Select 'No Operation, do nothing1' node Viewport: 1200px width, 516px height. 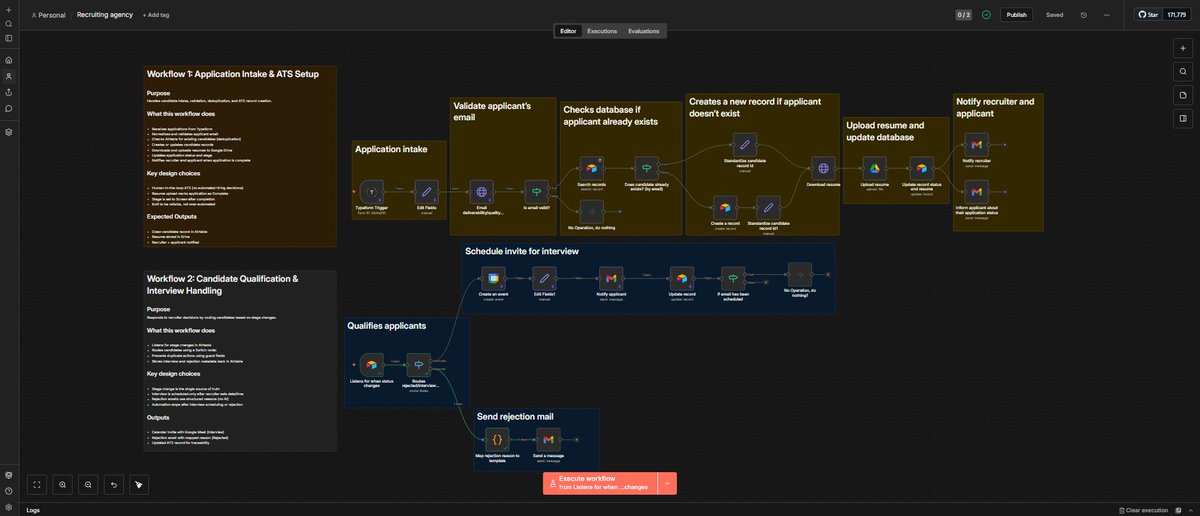[799, 275]
